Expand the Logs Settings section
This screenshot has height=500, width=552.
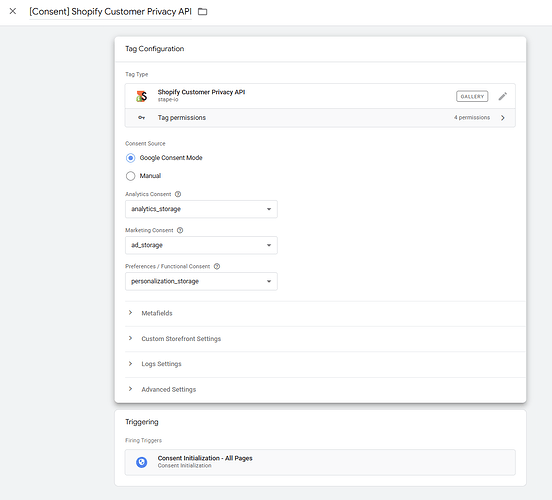(325, 364)
